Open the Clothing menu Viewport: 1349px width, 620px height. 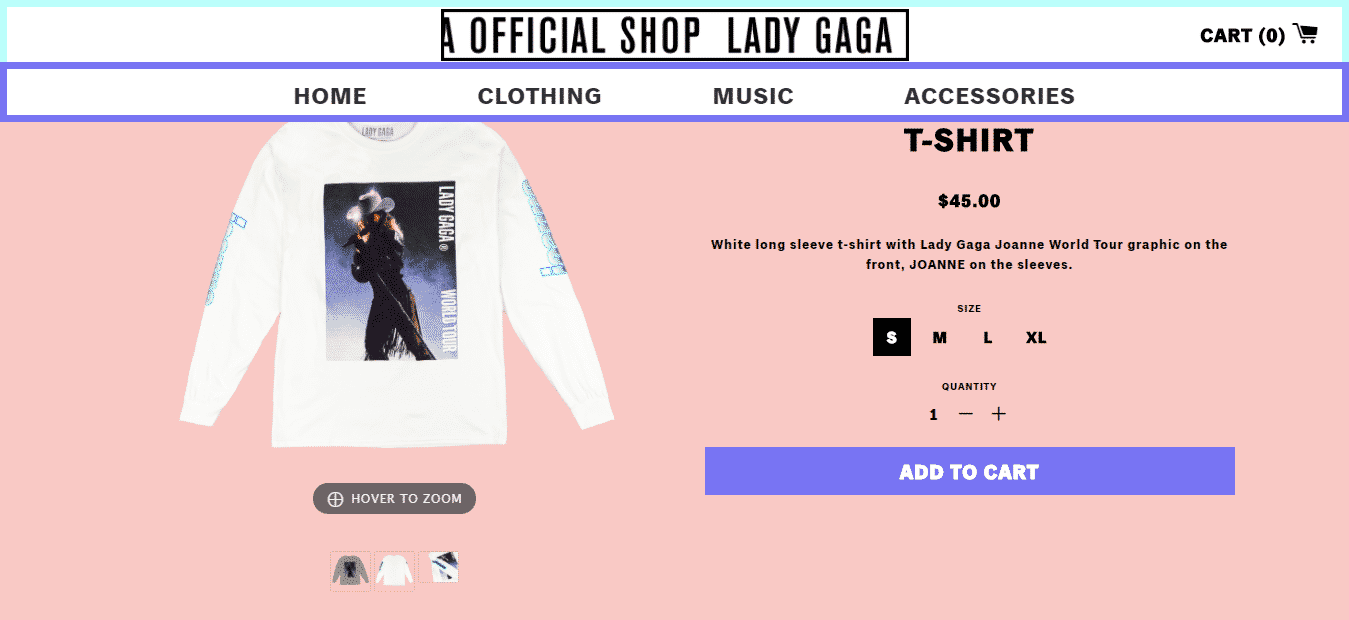tap(539, 96)
